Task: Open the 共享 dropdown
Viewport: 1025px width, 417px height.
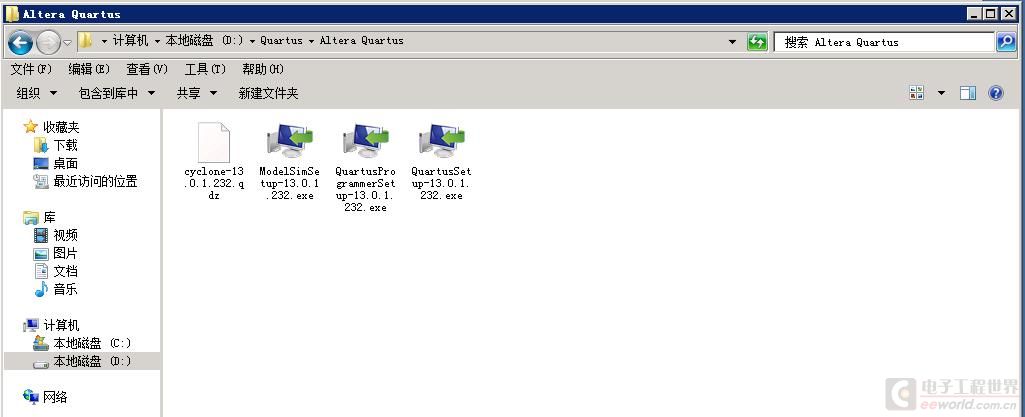Action: coord(196,93)
